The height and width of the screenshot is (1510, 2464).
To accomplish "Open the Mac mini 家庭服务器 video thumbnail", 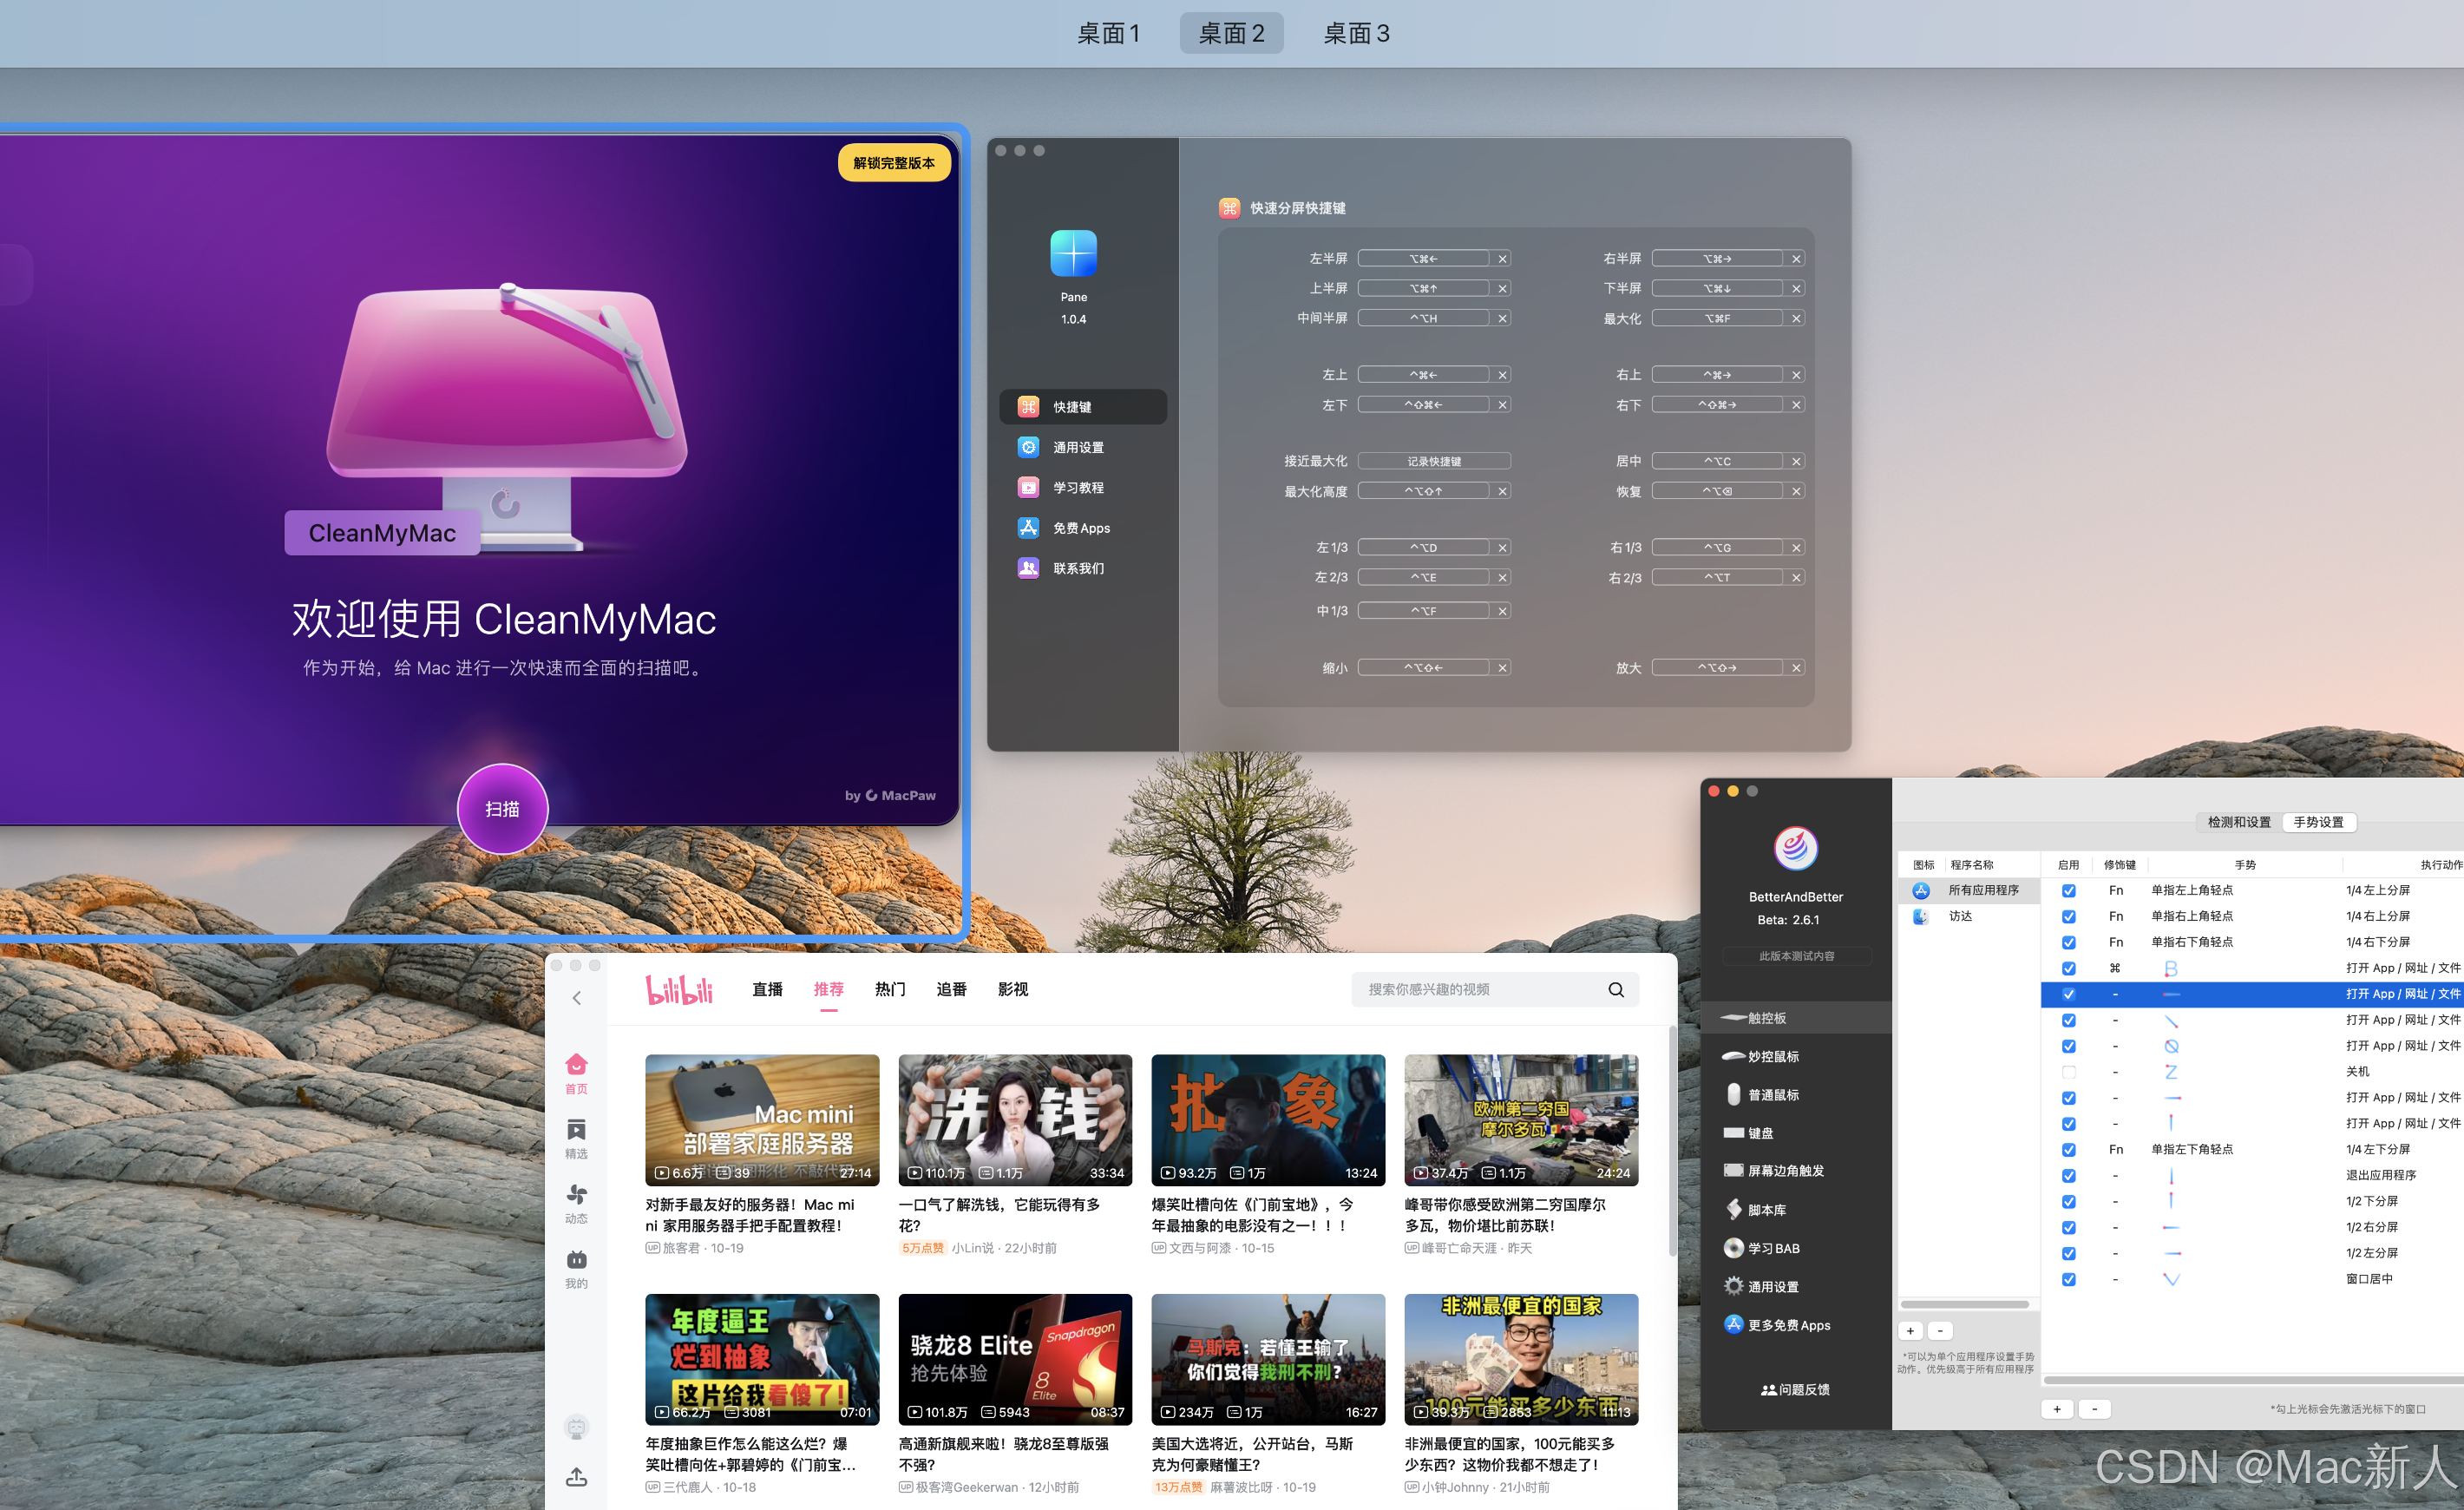I will (762, 1120).
